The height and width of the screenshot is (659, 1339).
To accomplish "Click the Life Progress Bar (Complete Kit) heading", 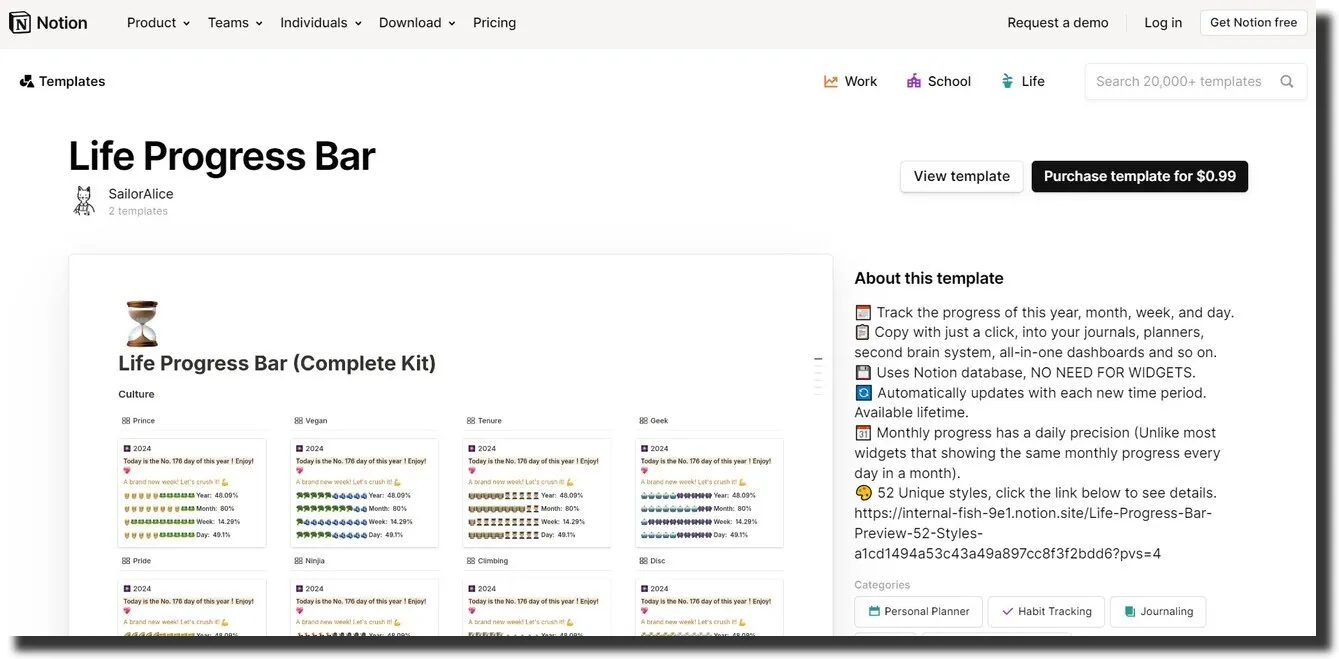I will click(x=277, y=363).
